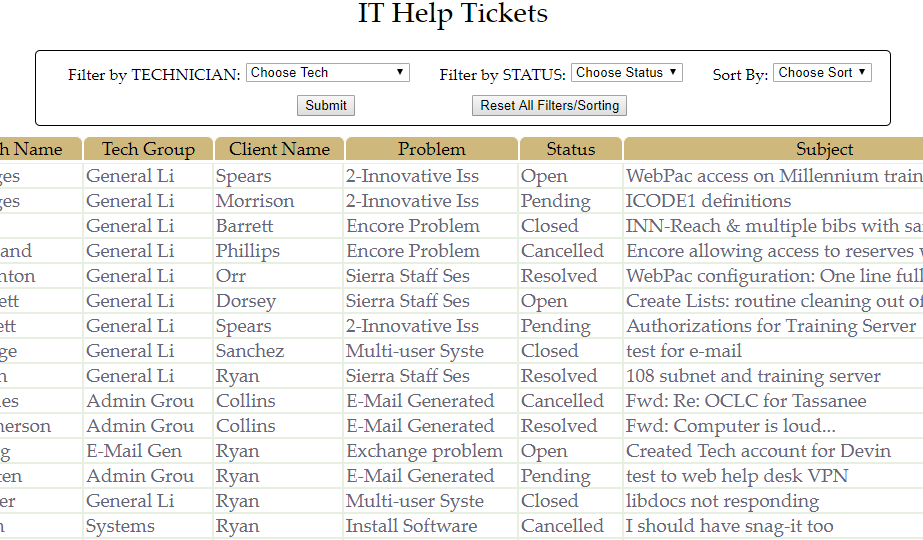
Task: Select the Systems tech group cell
Action: [120, 526]
